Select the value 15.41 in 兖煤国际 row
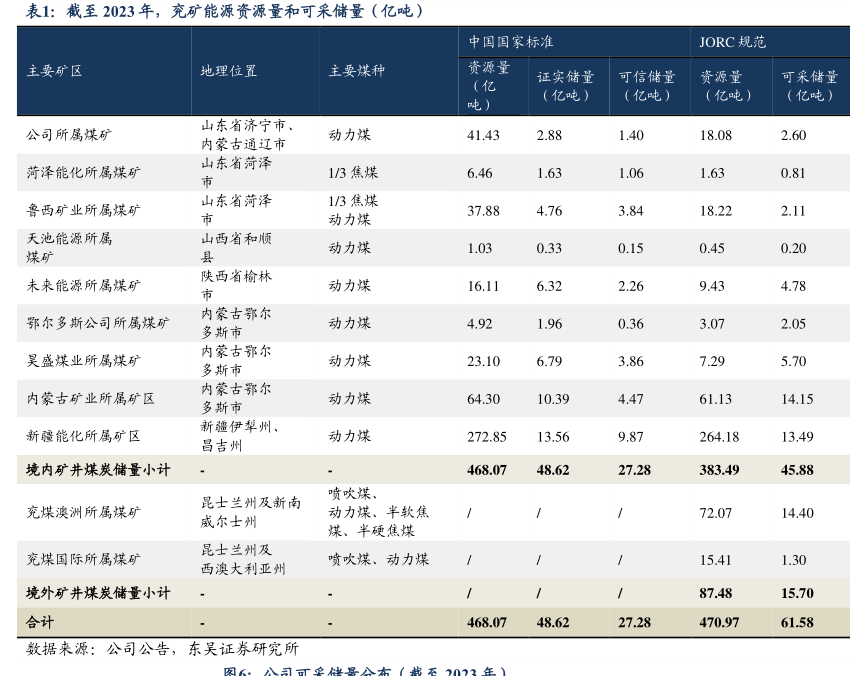The width and height of the screenshot is (850, 676). 716,560
